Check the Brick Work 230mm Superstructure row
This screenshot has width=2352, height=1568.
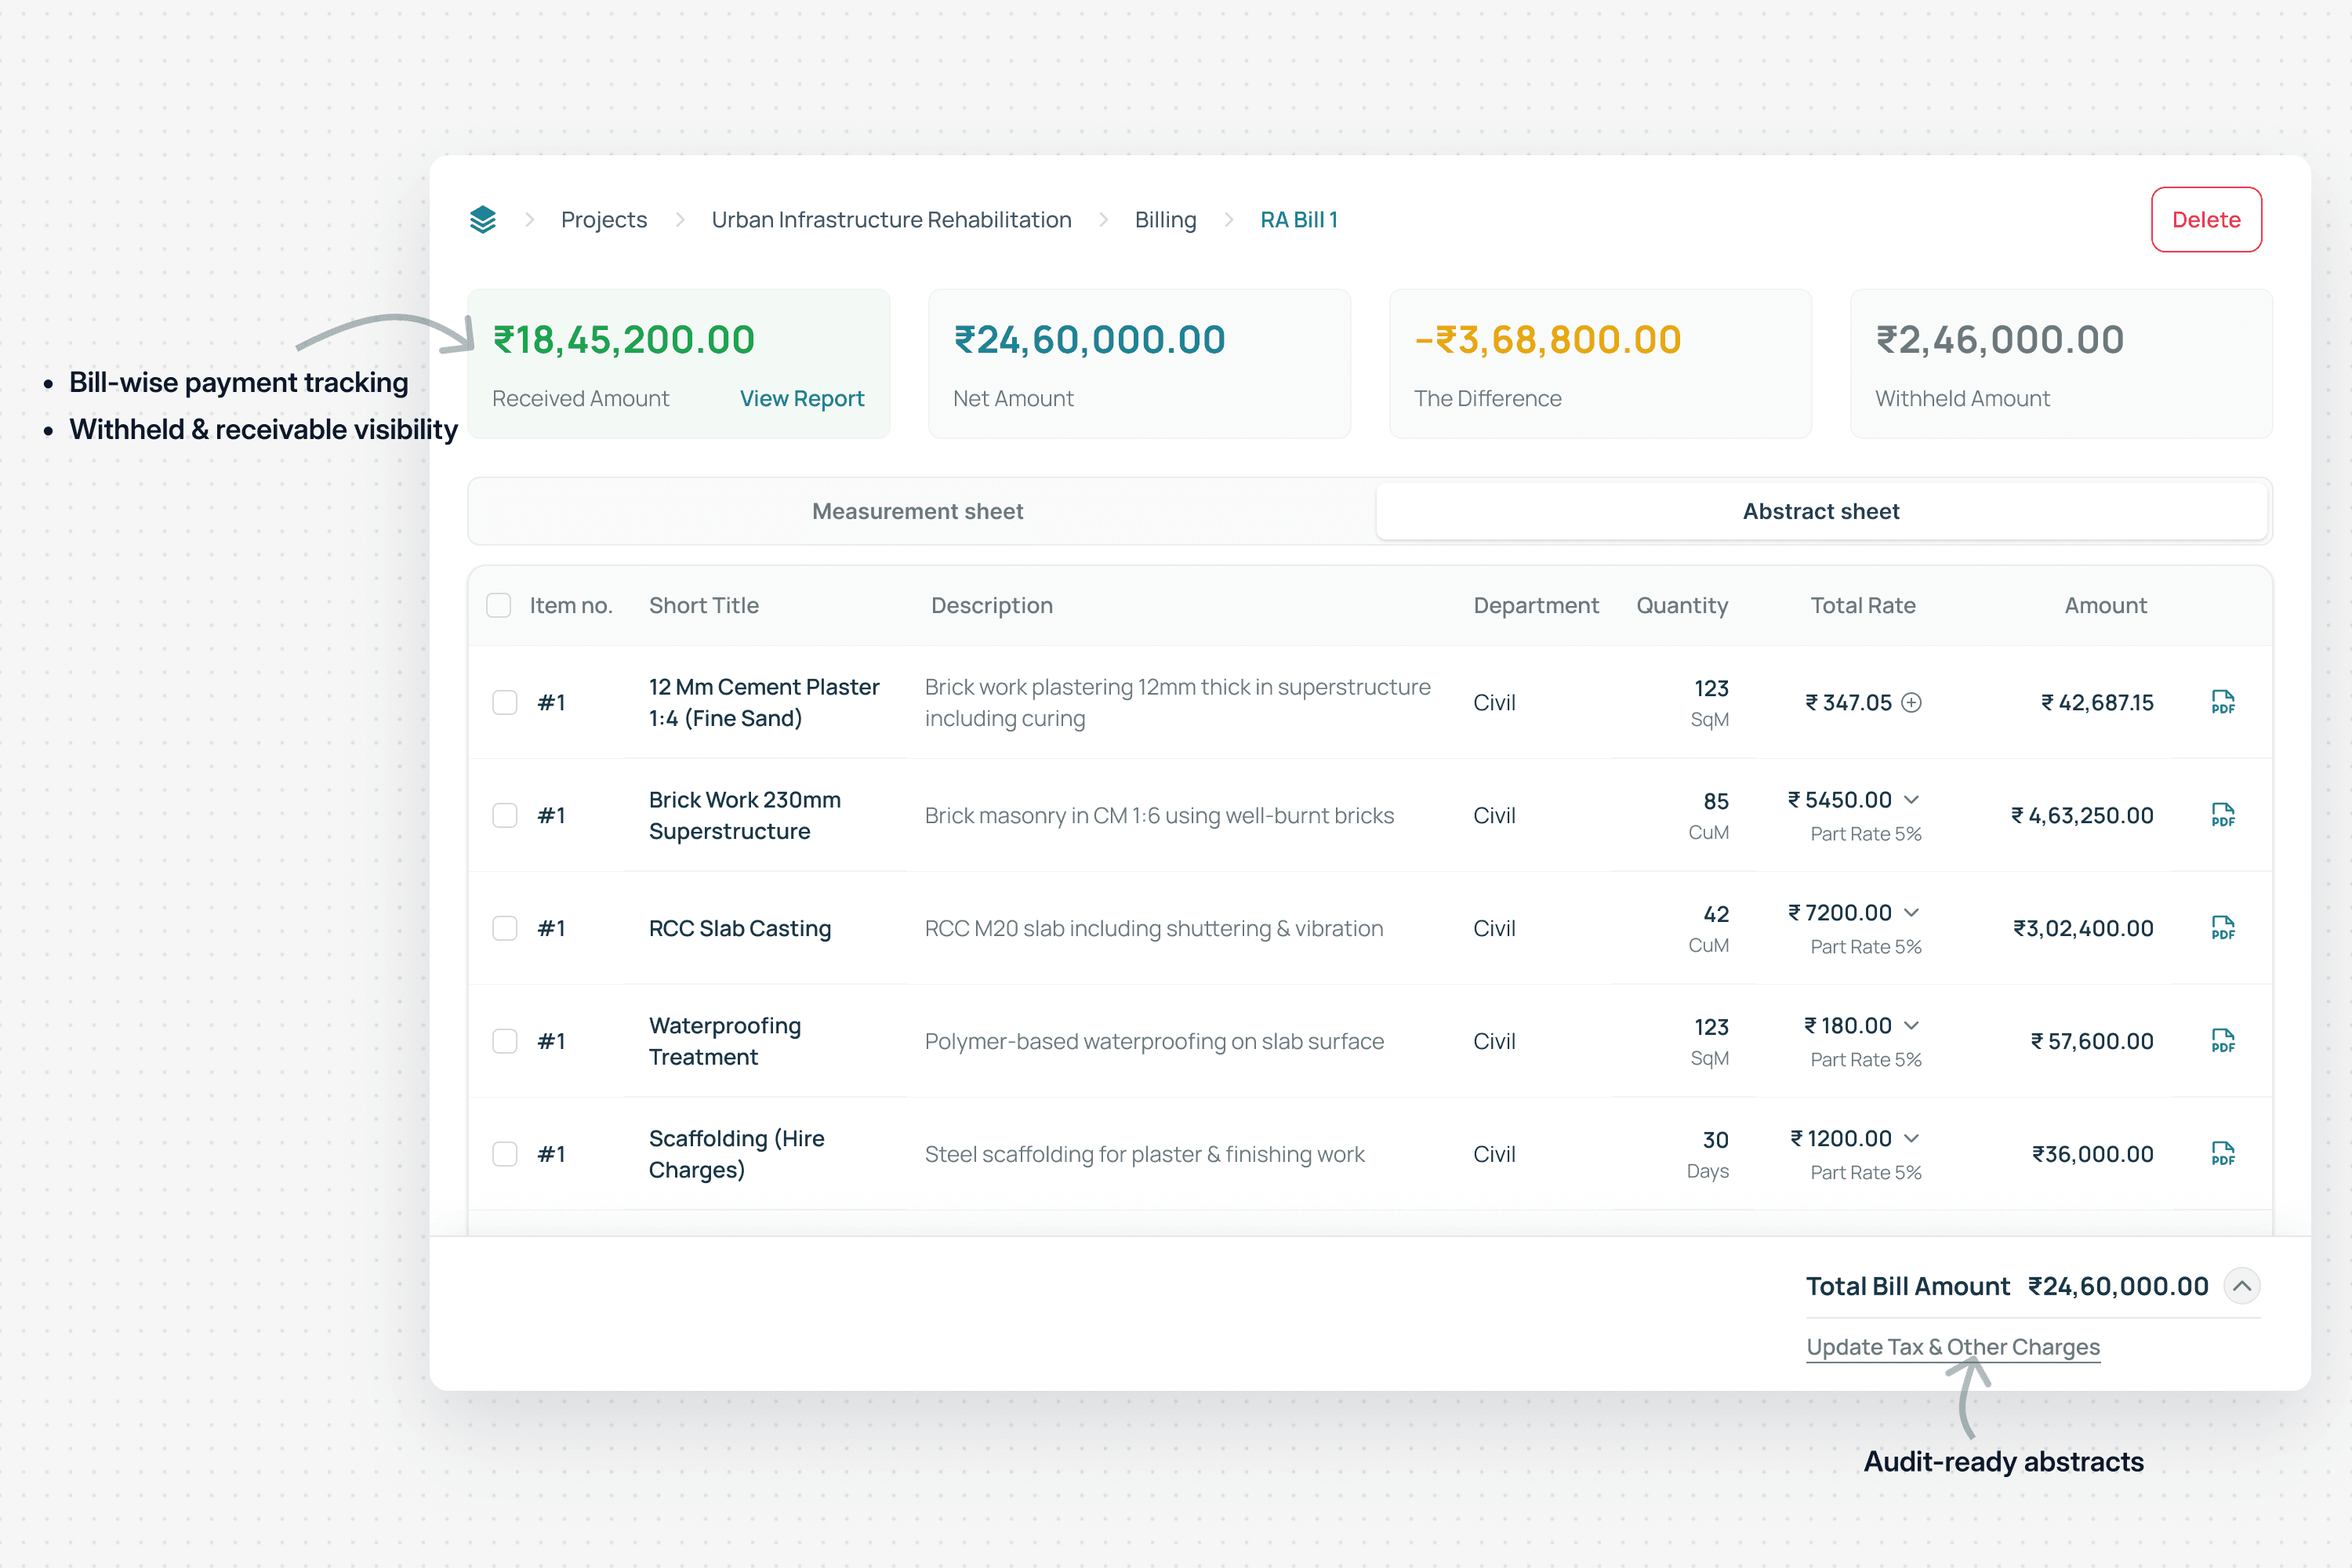(505, 815)
